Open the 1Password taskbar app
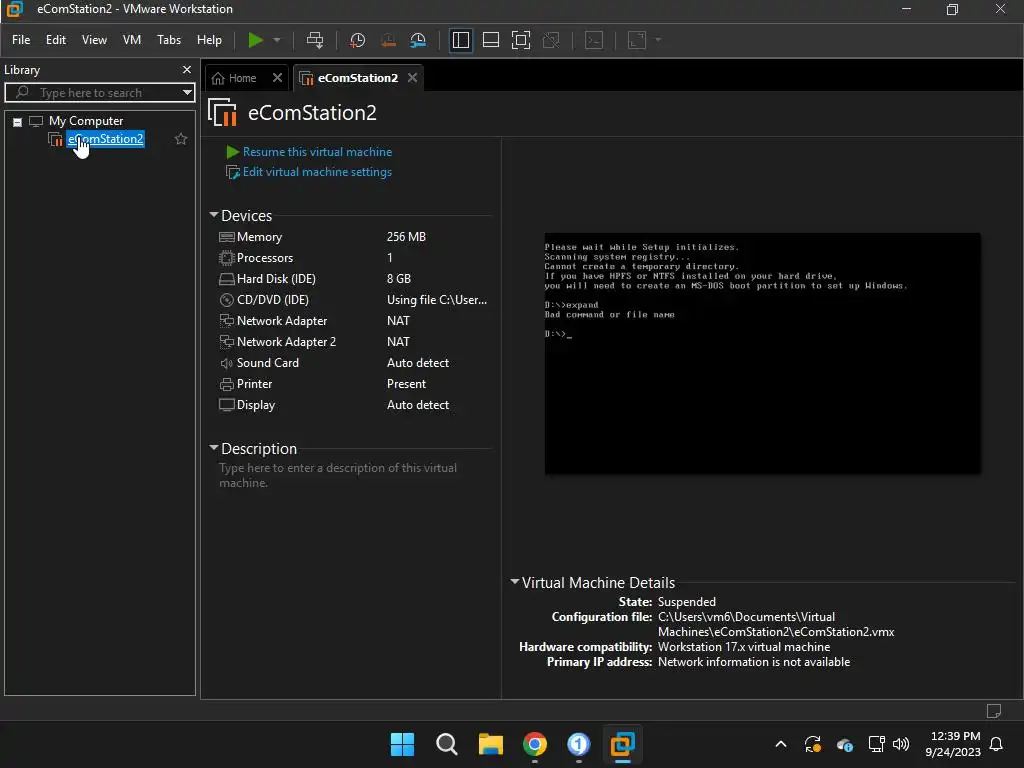 pyautogui.click(x=579, y=744)
